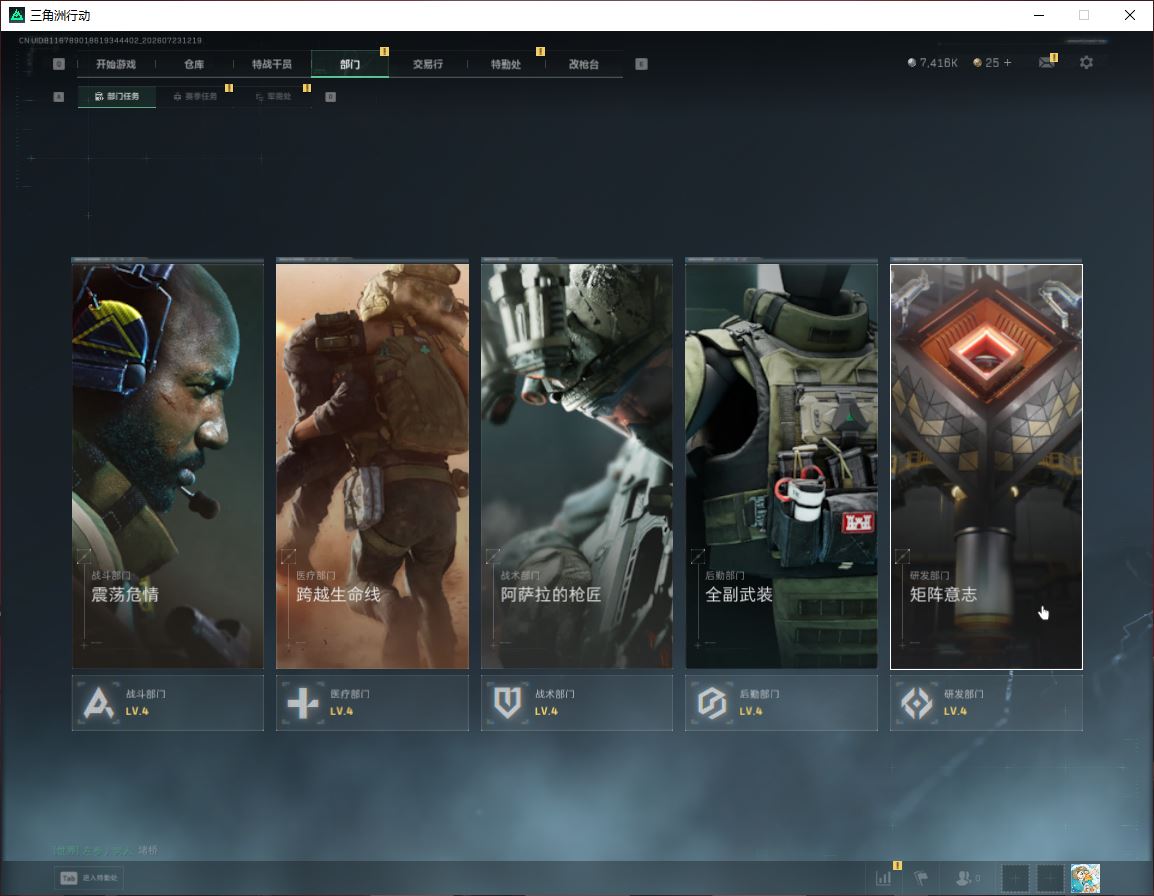Screen dimensions: 1154x896
Task: Click the UID text at top left
Action: (x=110, y=40)
